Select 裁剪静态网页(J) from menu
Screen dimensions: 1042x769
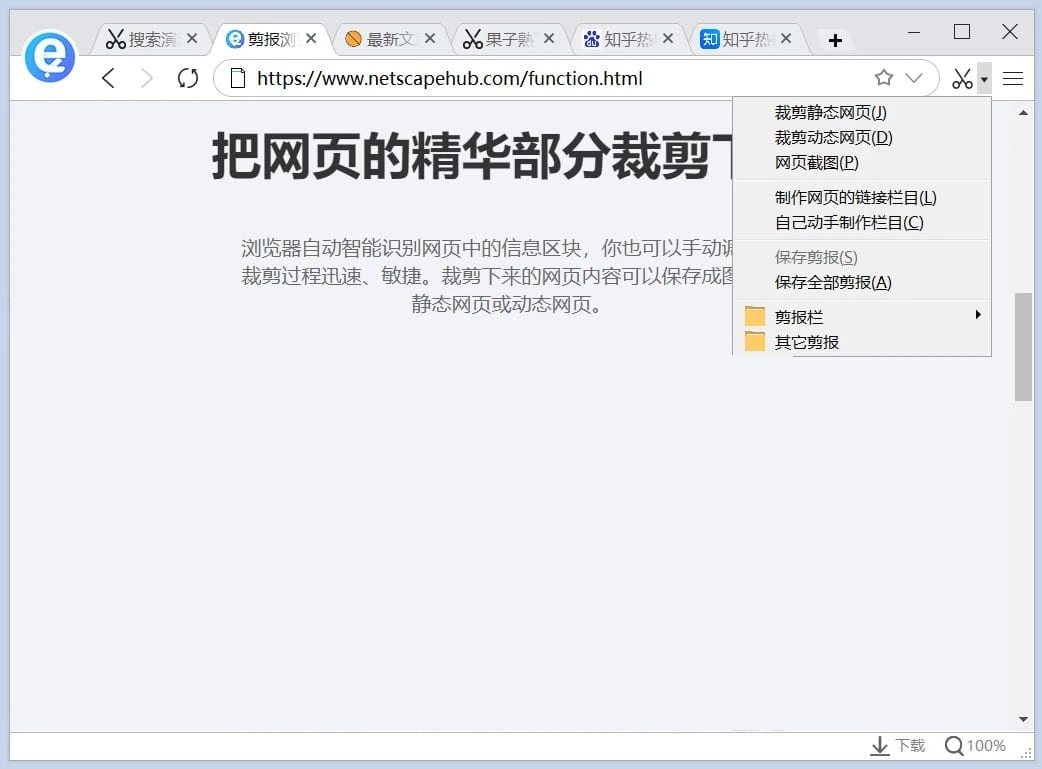tap(830, 113)
